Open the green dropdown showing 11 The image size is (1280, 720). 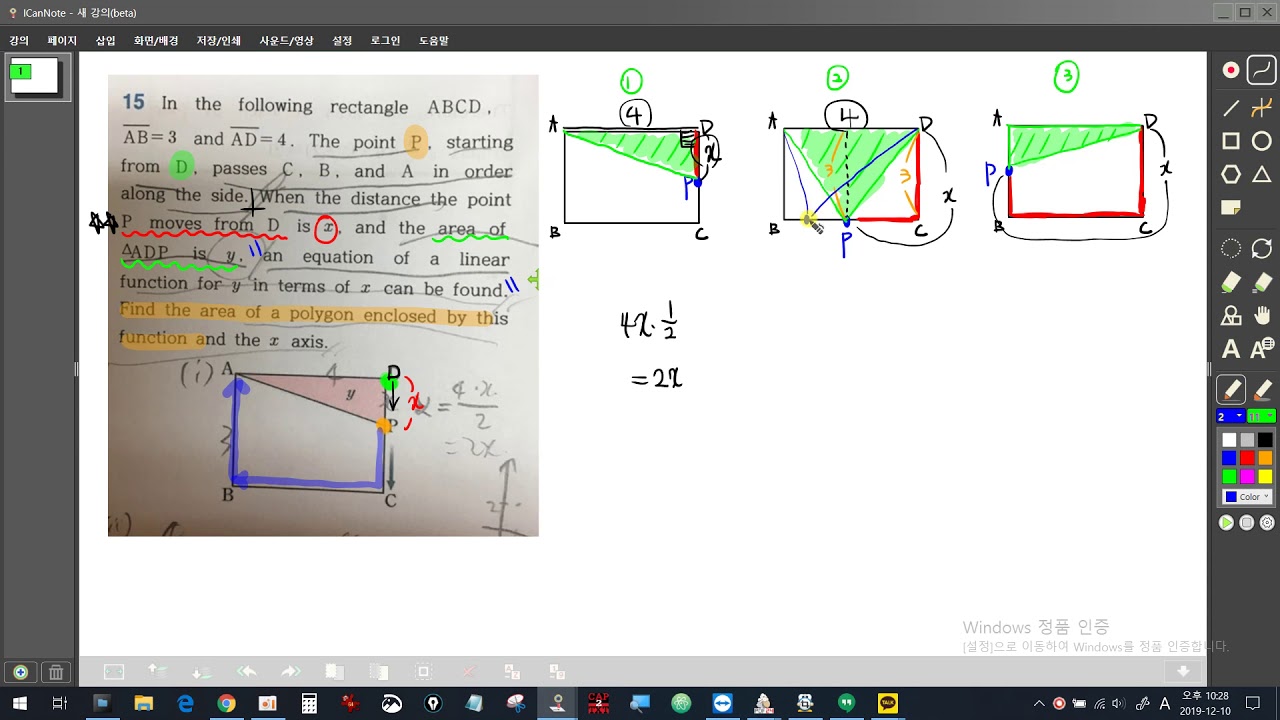pos(1262,416)
